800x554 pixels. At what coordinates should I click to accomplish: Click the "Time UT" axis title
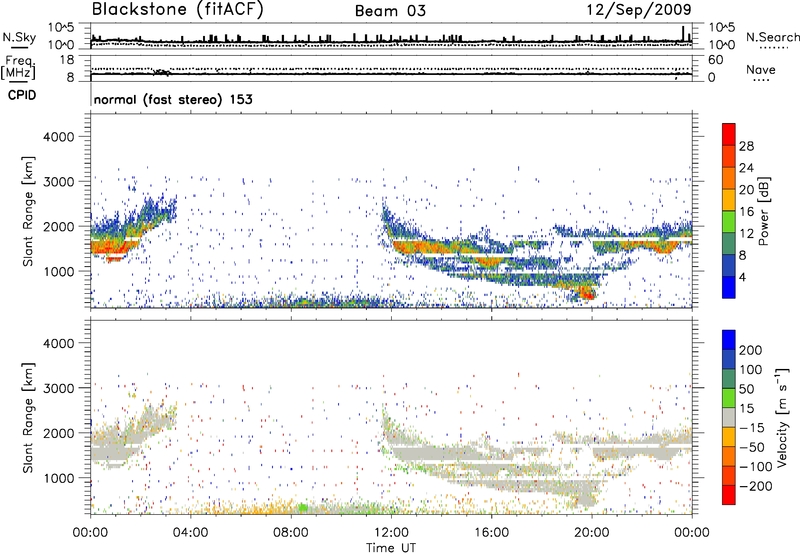point(391,548)
